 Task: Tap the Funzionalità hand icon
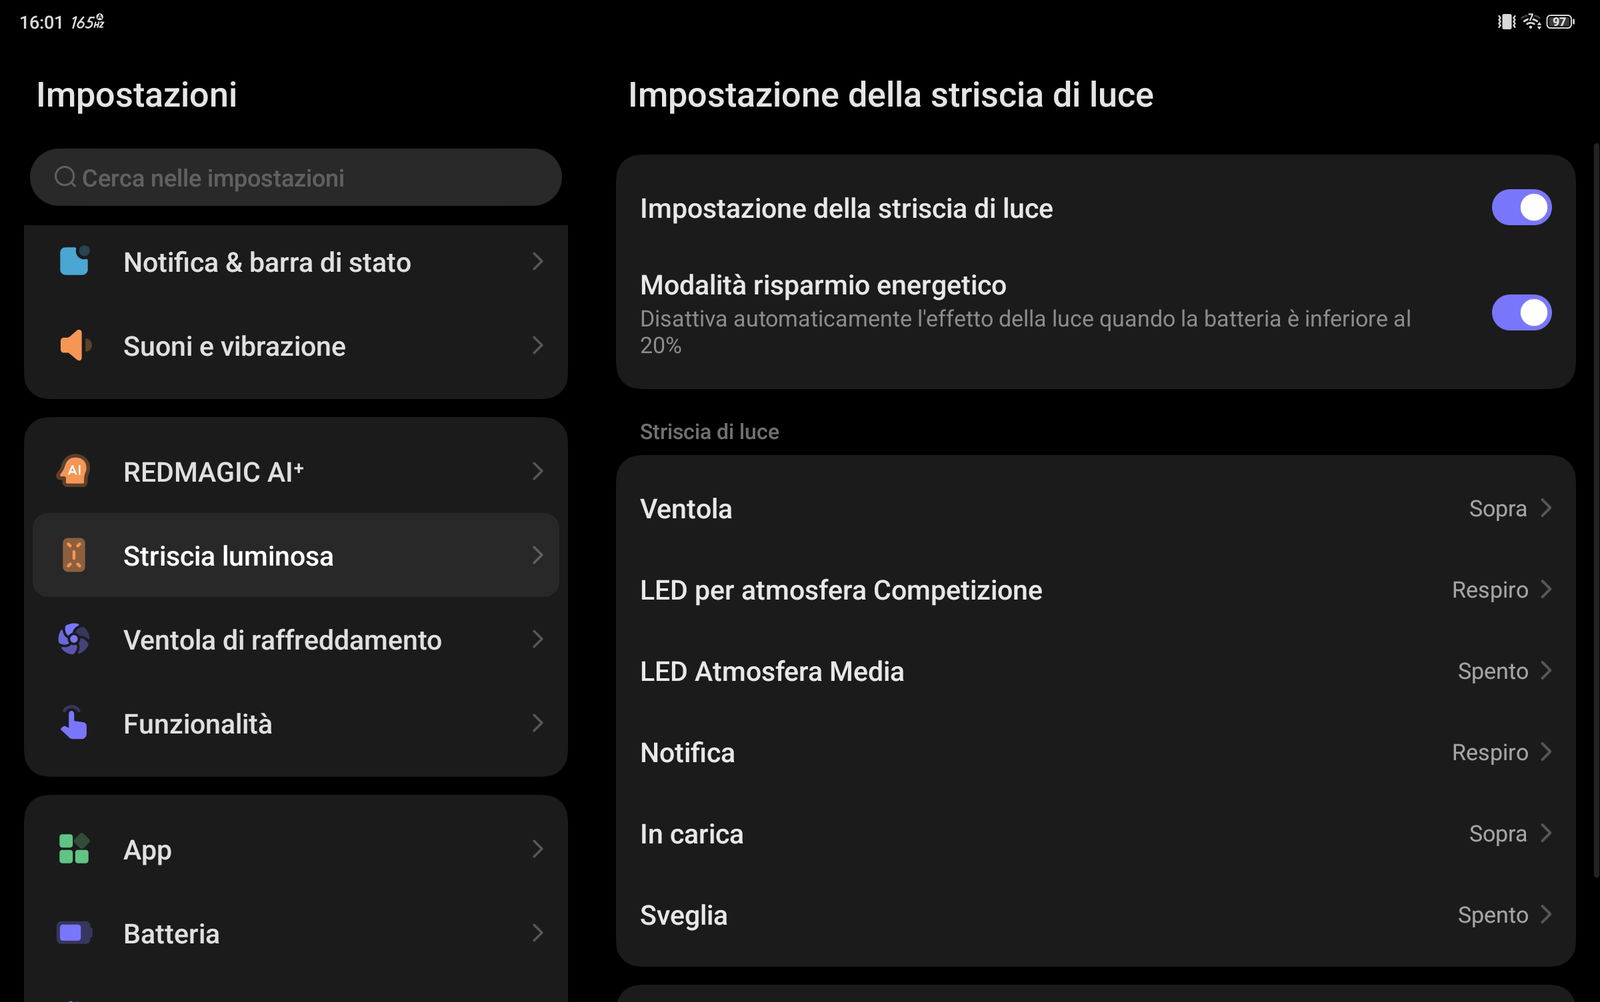(x=74, y=723)
